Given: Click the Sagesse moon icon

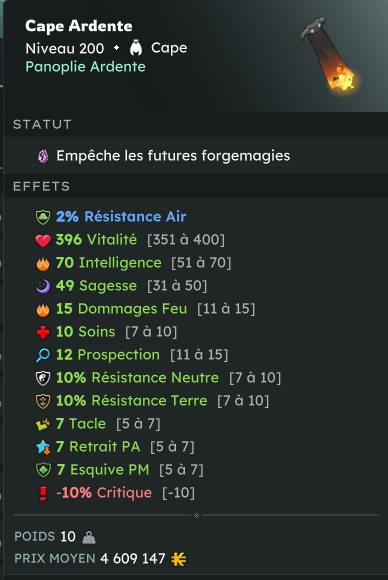Looking at the screenshot, I should click(x=43, y=286).
